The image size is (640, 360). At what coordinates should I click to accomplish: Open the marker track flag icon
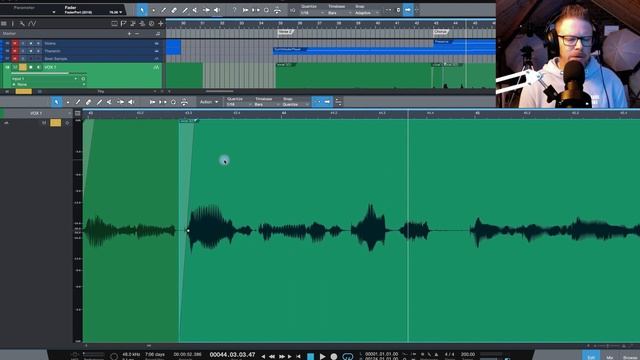[123, 24]
